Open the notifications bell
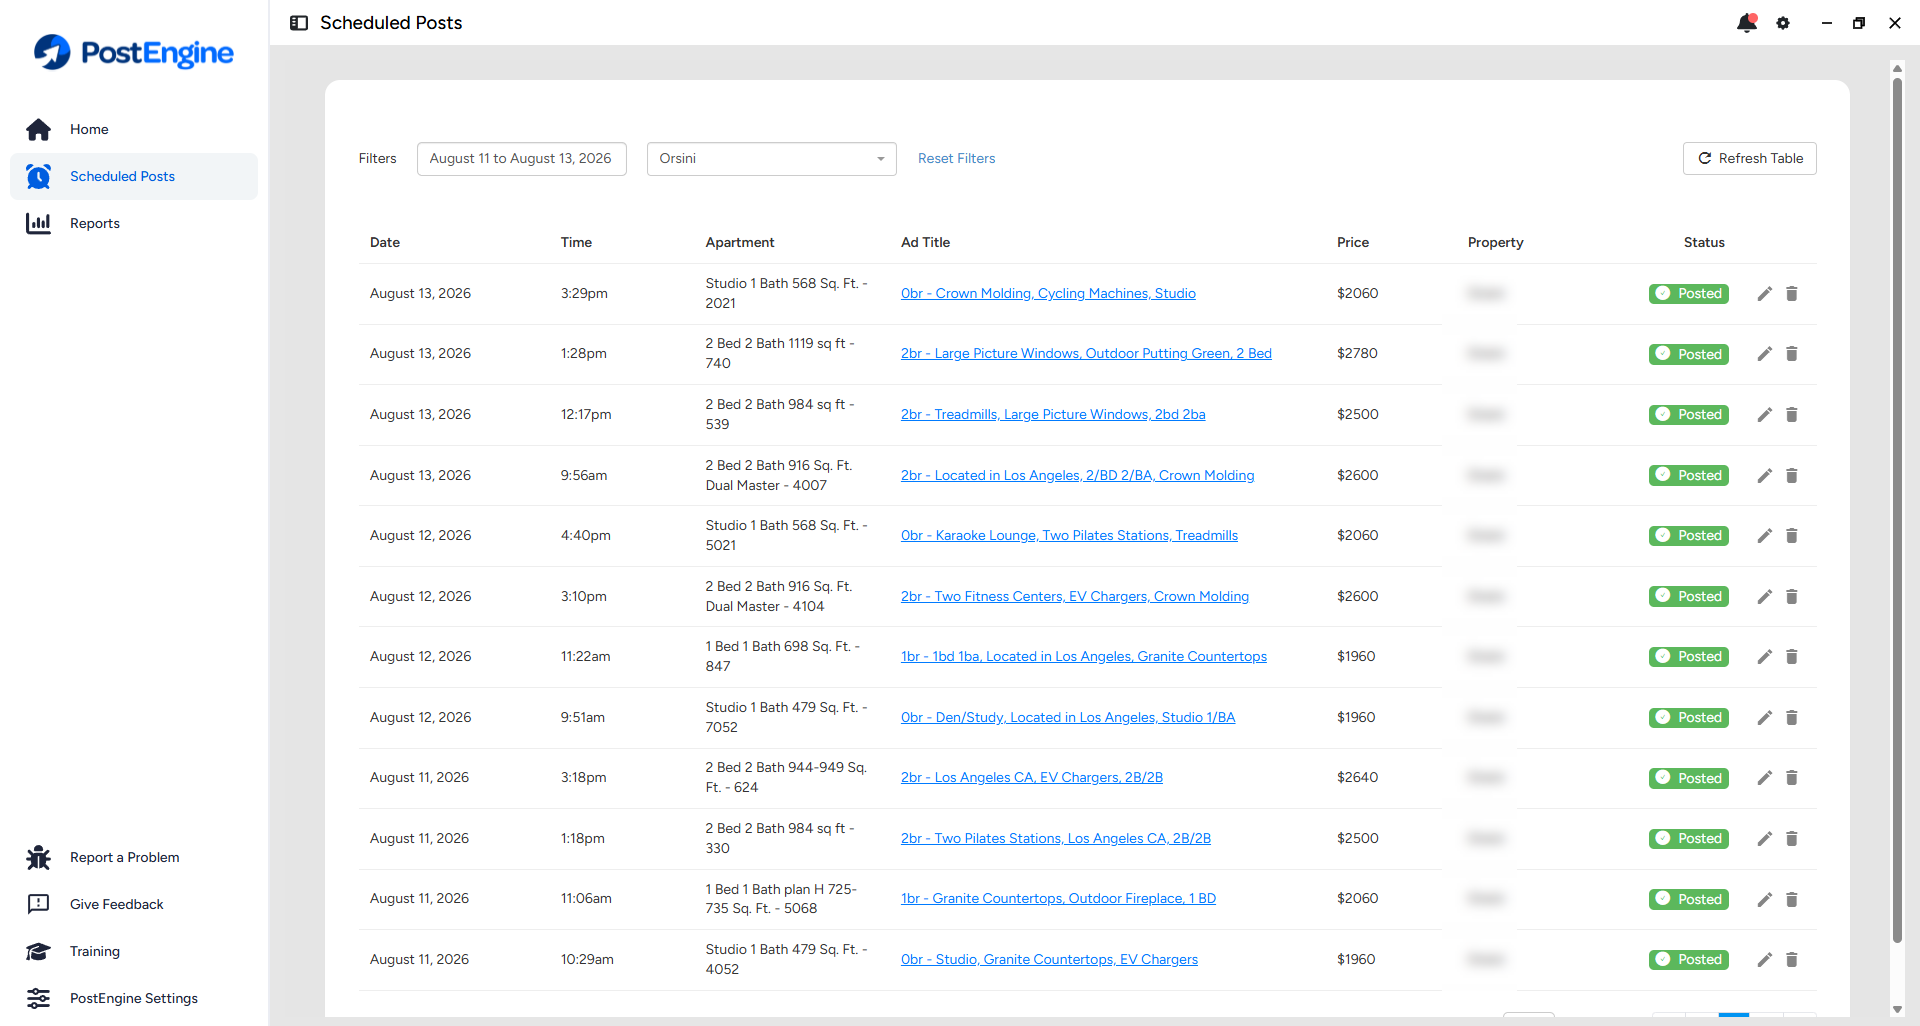The width and height of the screenshot is (1920, 1026). pyautogui.click(x=1747, y=23)
